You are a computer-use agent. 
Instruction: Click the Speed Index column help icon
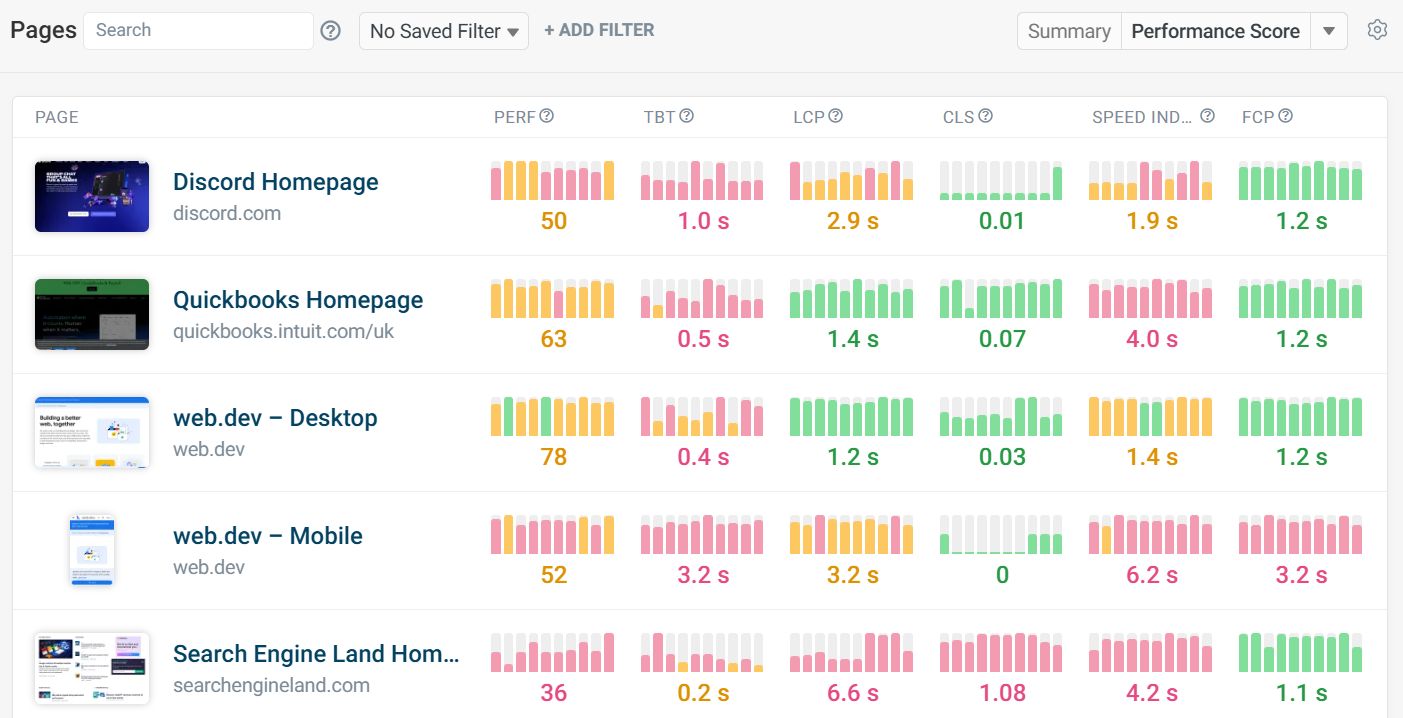1207,116
